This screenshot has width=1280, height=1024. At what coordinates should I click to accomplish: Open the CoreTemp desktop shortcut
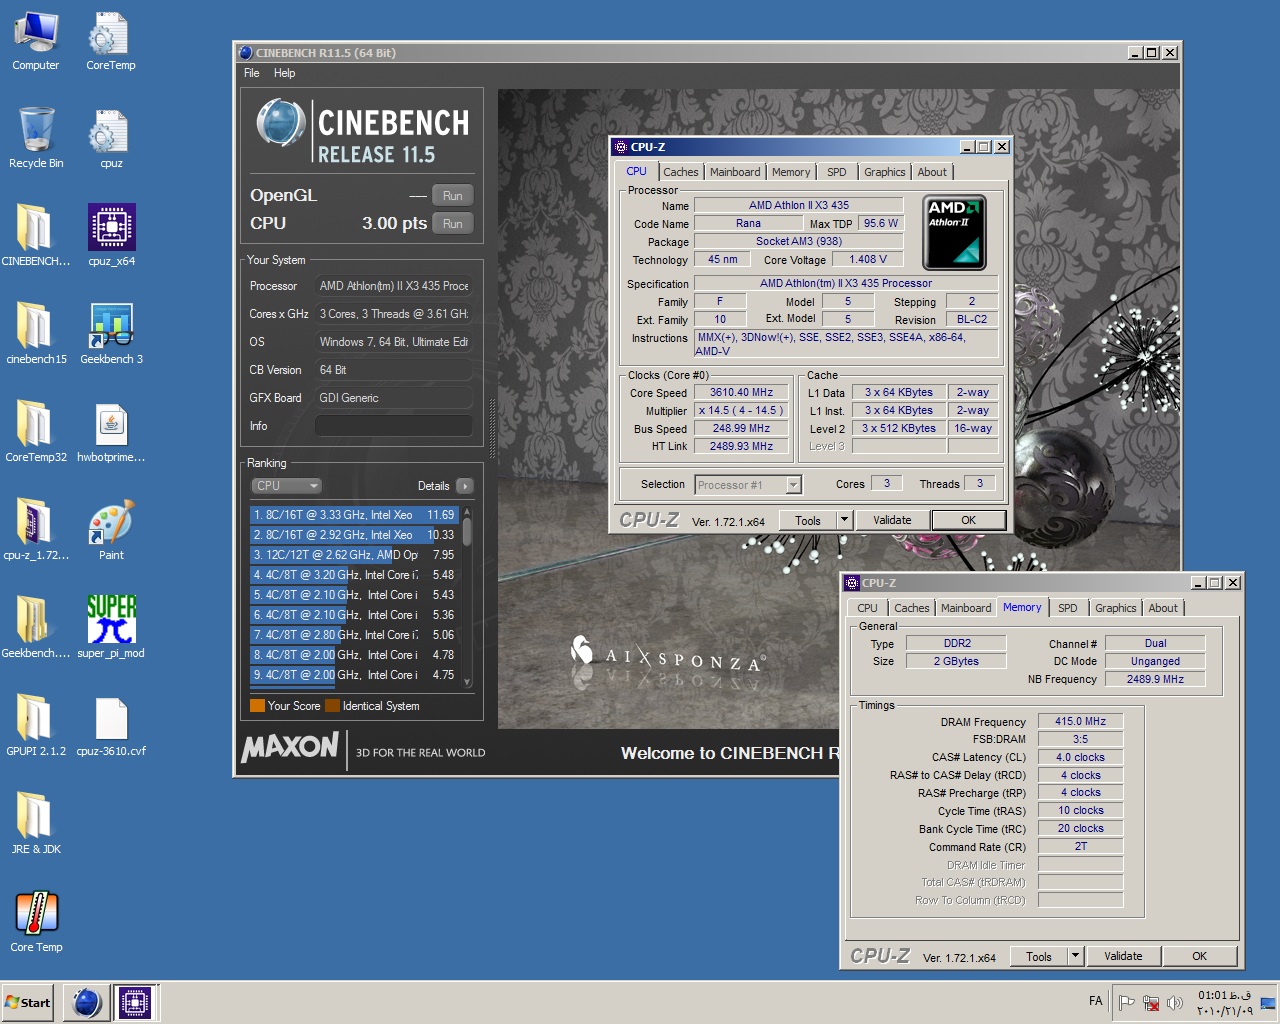click(110, 41)
